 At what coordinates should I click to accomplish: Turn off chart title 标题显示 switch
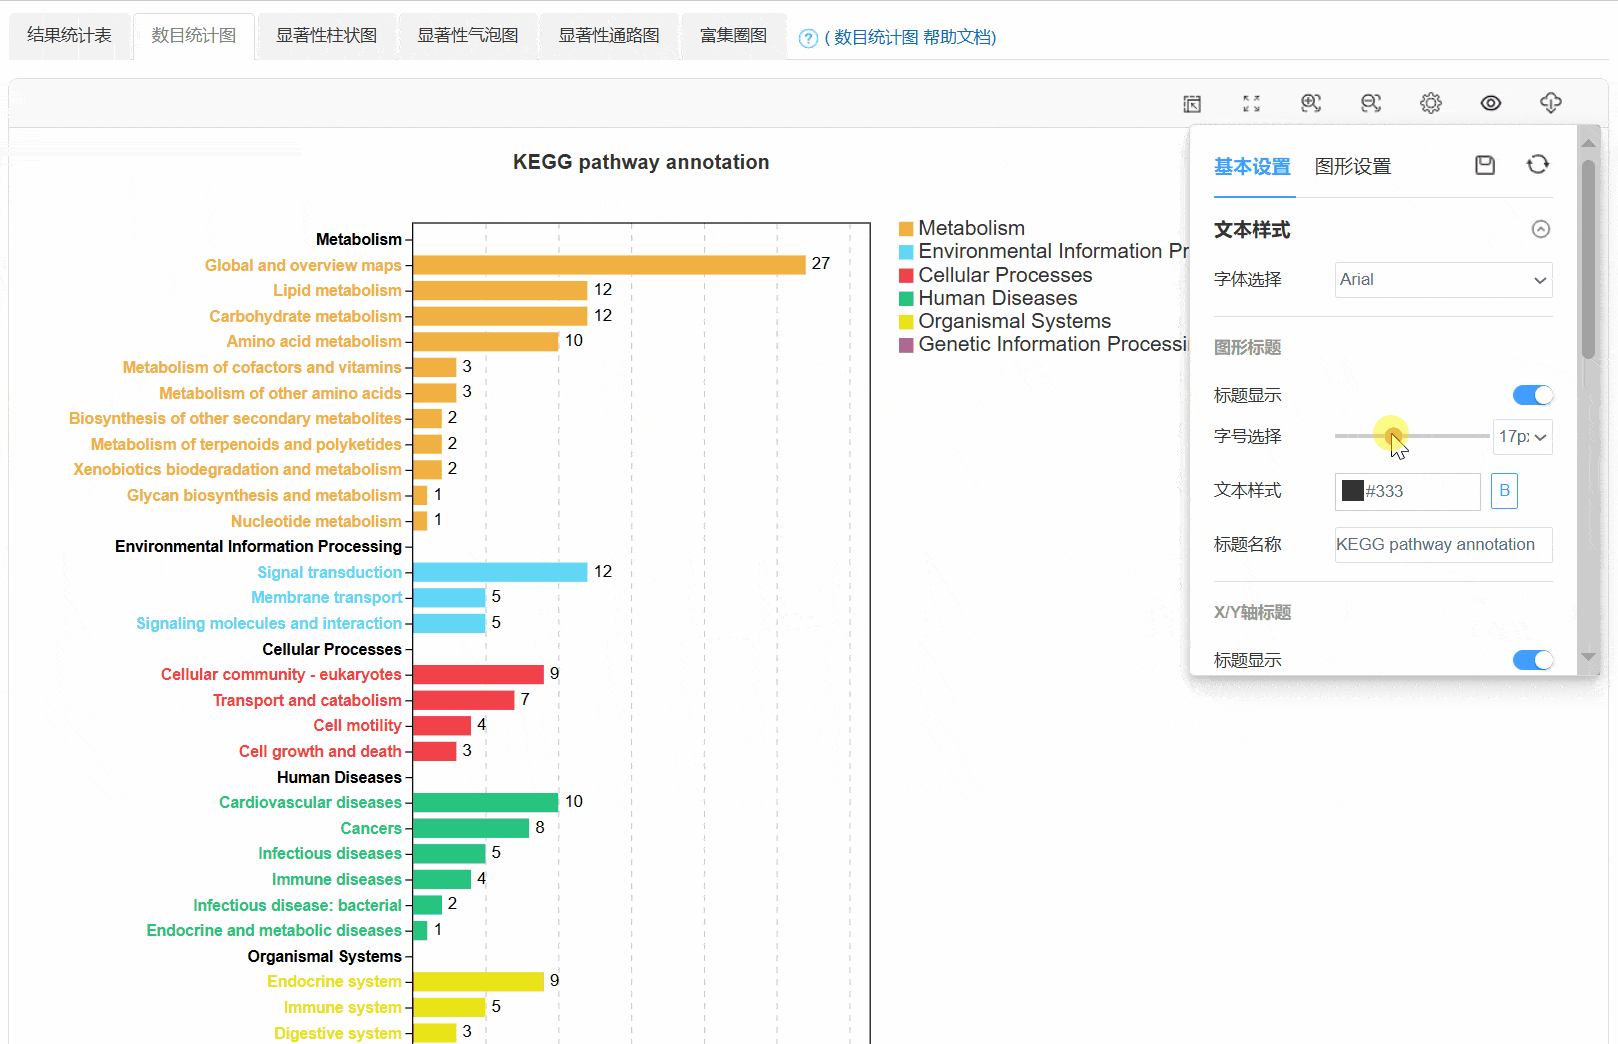coord(1533,395)
